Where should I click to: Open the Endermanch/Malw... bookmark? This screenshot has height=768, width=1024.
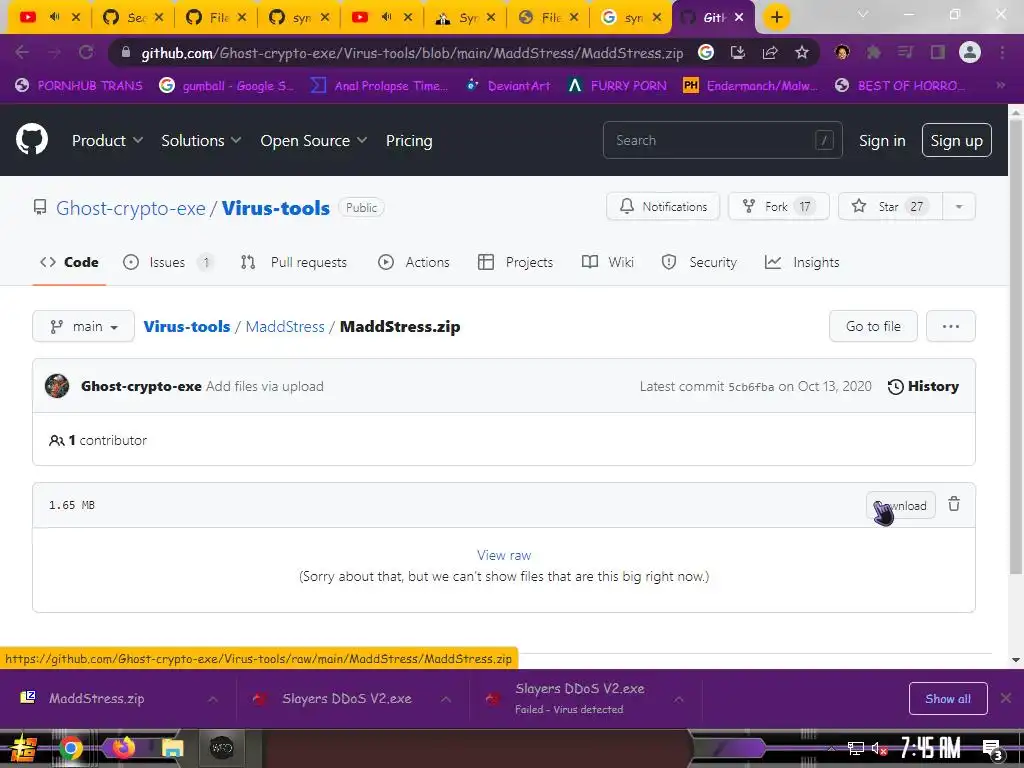[750, 86]
